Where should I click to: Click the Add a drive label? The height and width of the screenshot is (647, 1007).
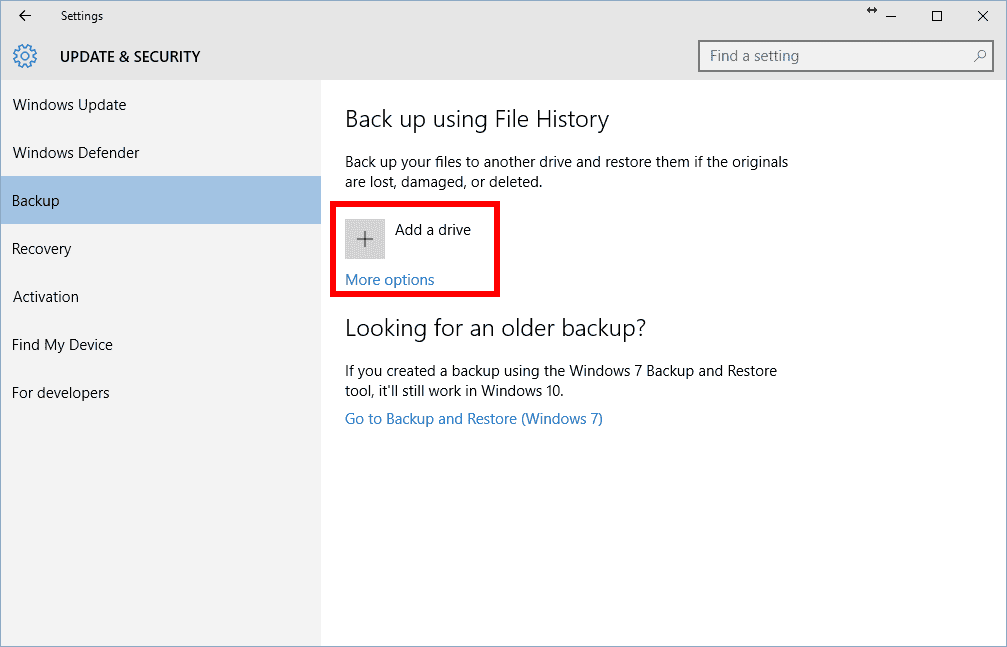coord(433,230)
